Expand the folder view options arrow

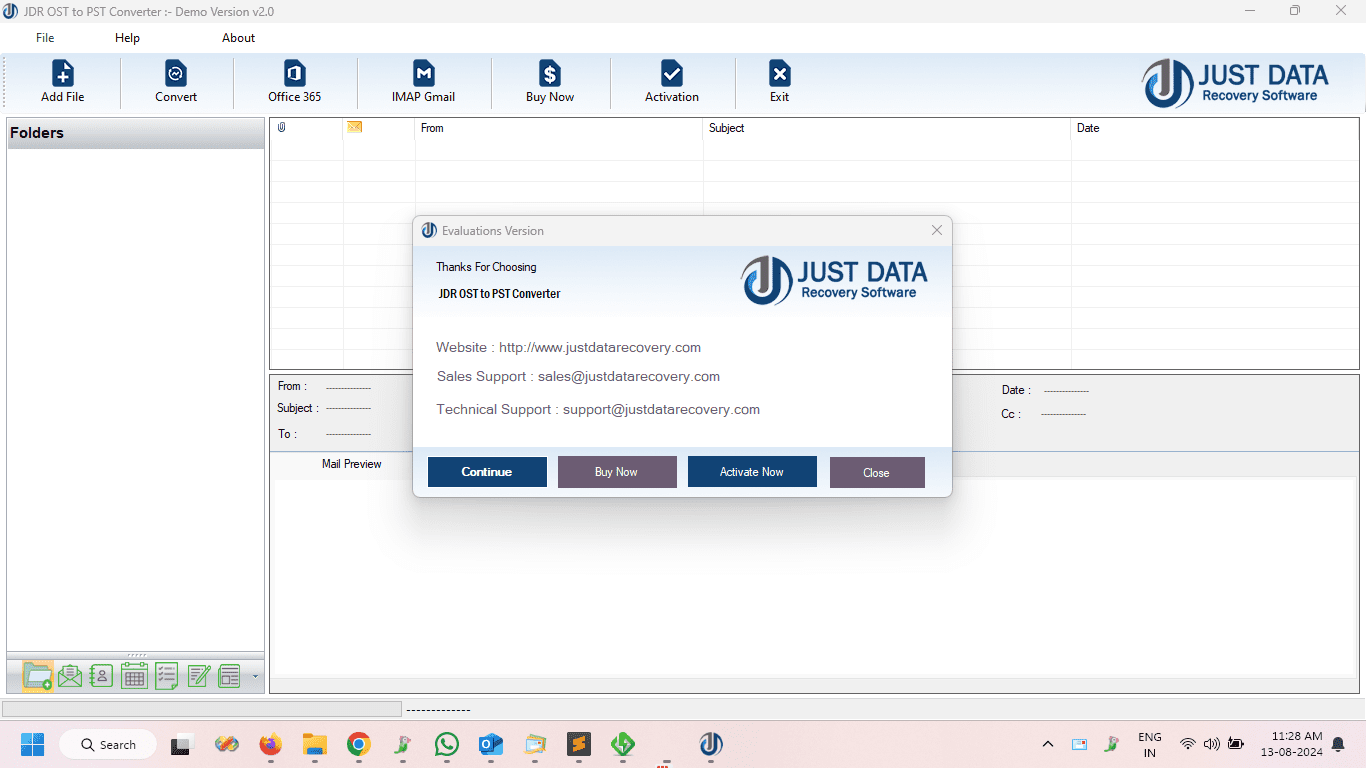coord(255,676)
